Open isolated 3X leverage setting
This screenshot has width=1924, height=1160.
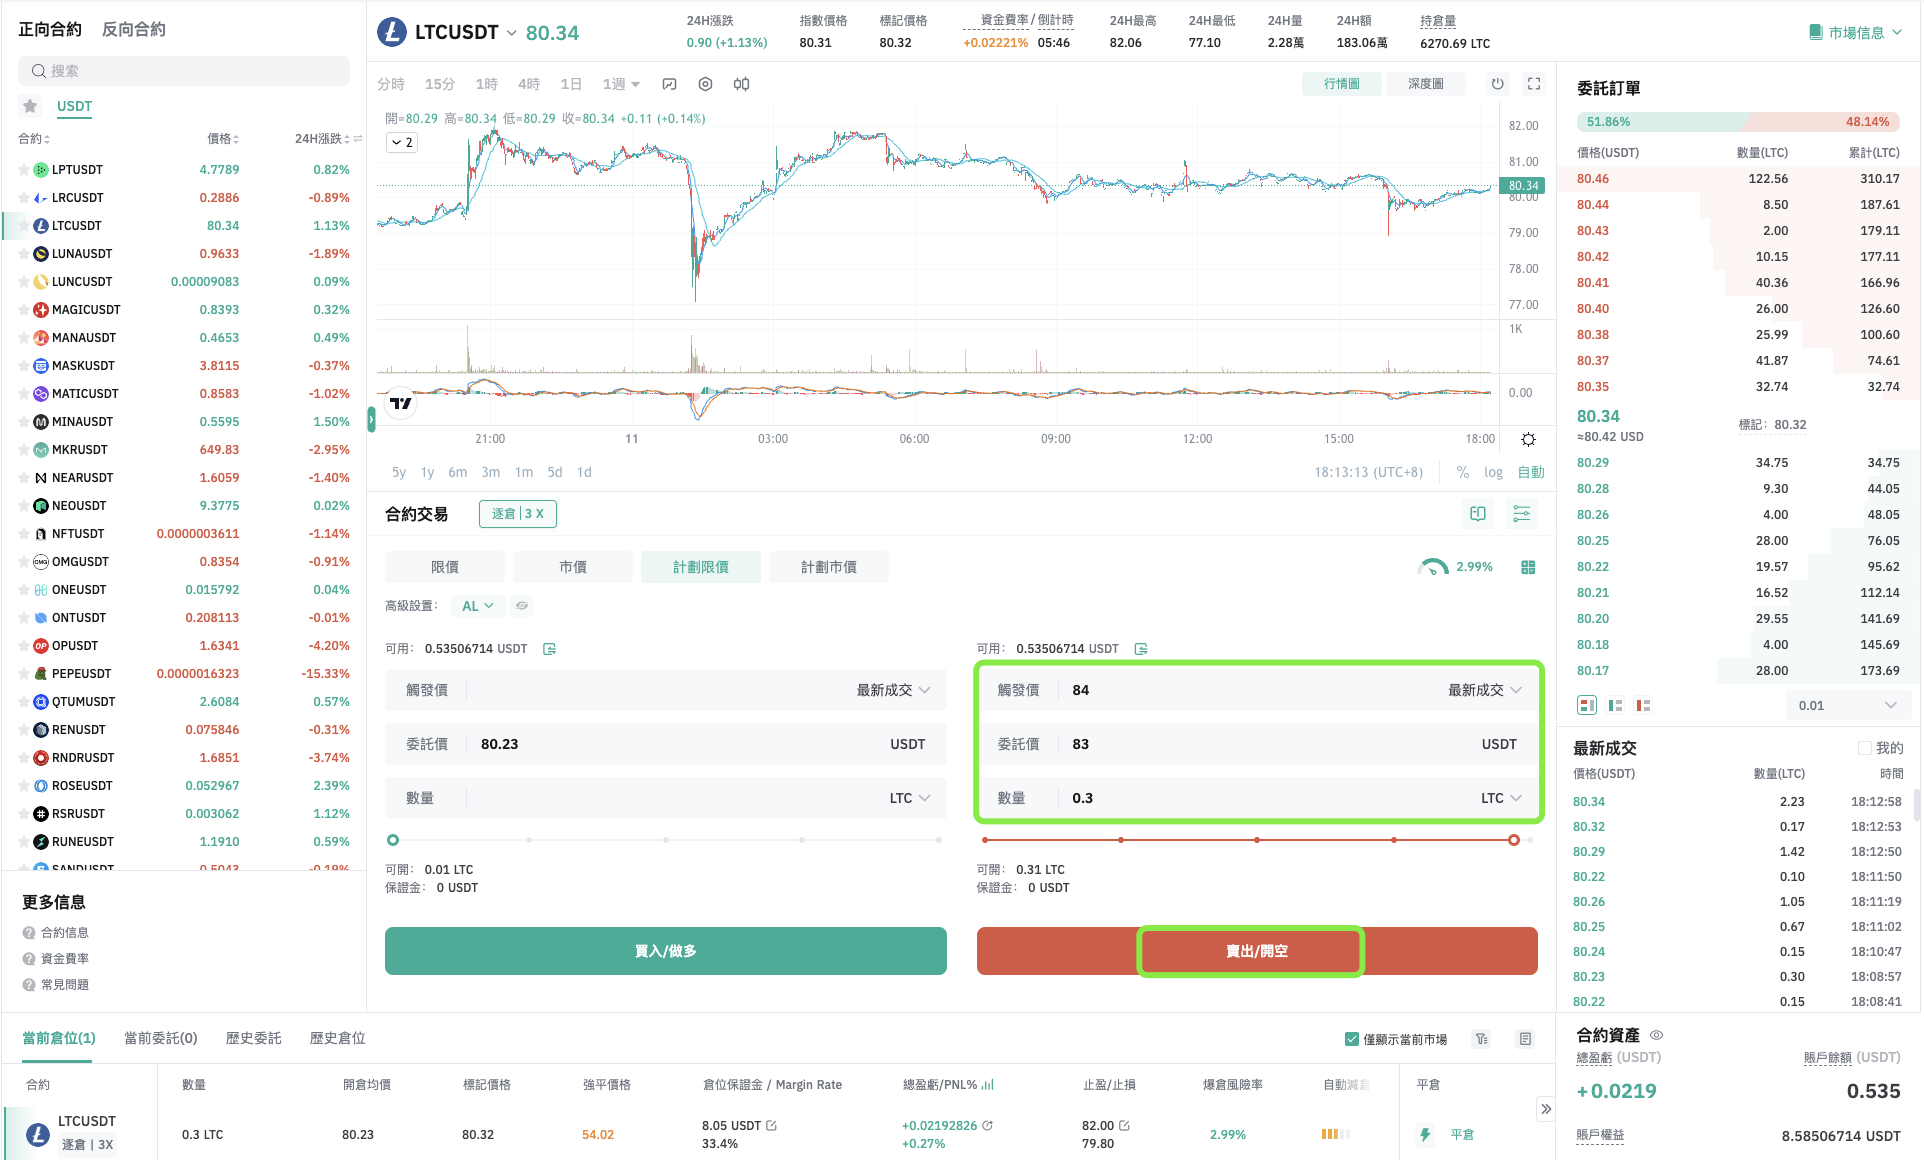pyautogui.click(x=518, y=514)
